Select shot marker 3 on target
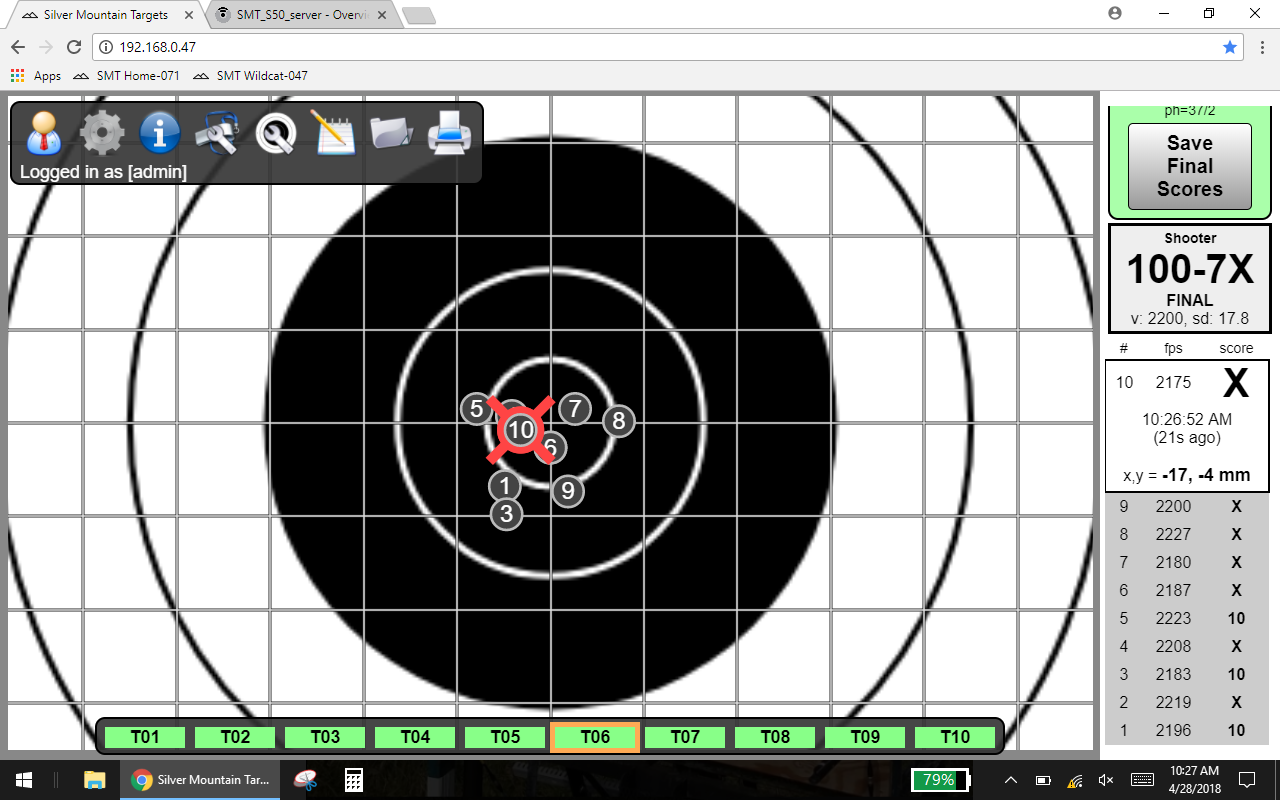The image size is (1280, 800). tap(507, 514)
